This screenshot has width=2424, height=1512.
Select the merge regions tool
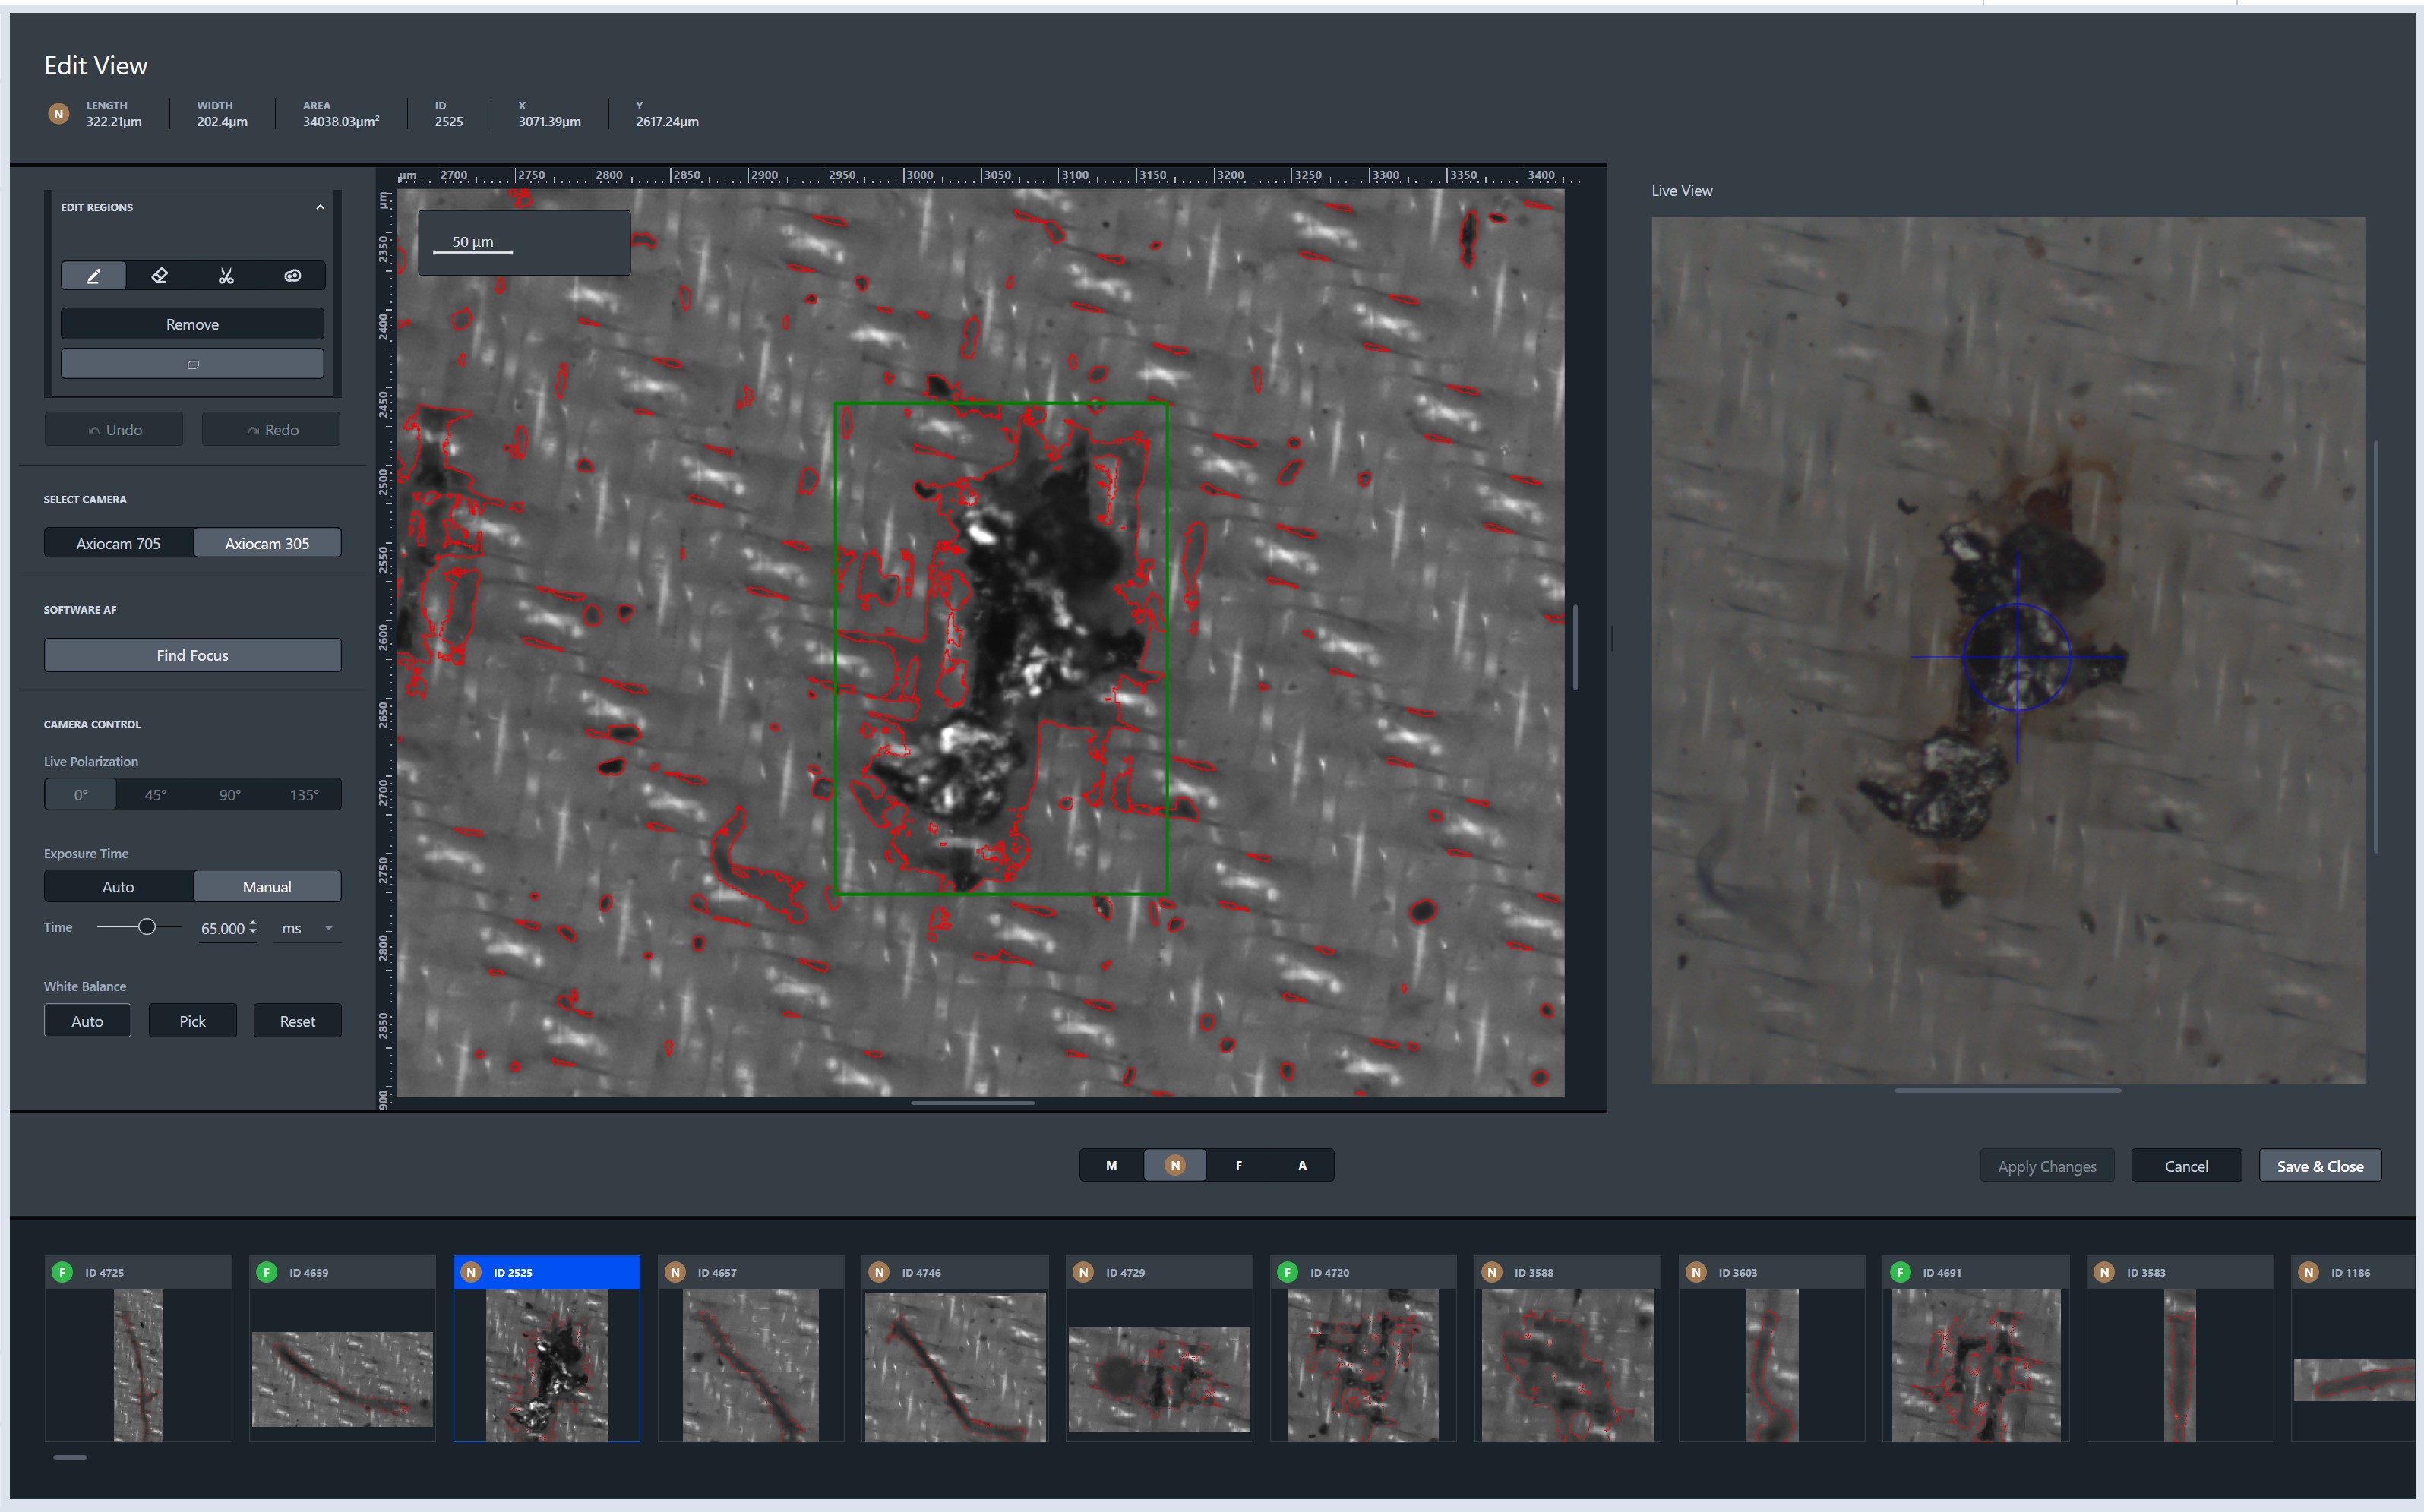(x=292, y=276)
